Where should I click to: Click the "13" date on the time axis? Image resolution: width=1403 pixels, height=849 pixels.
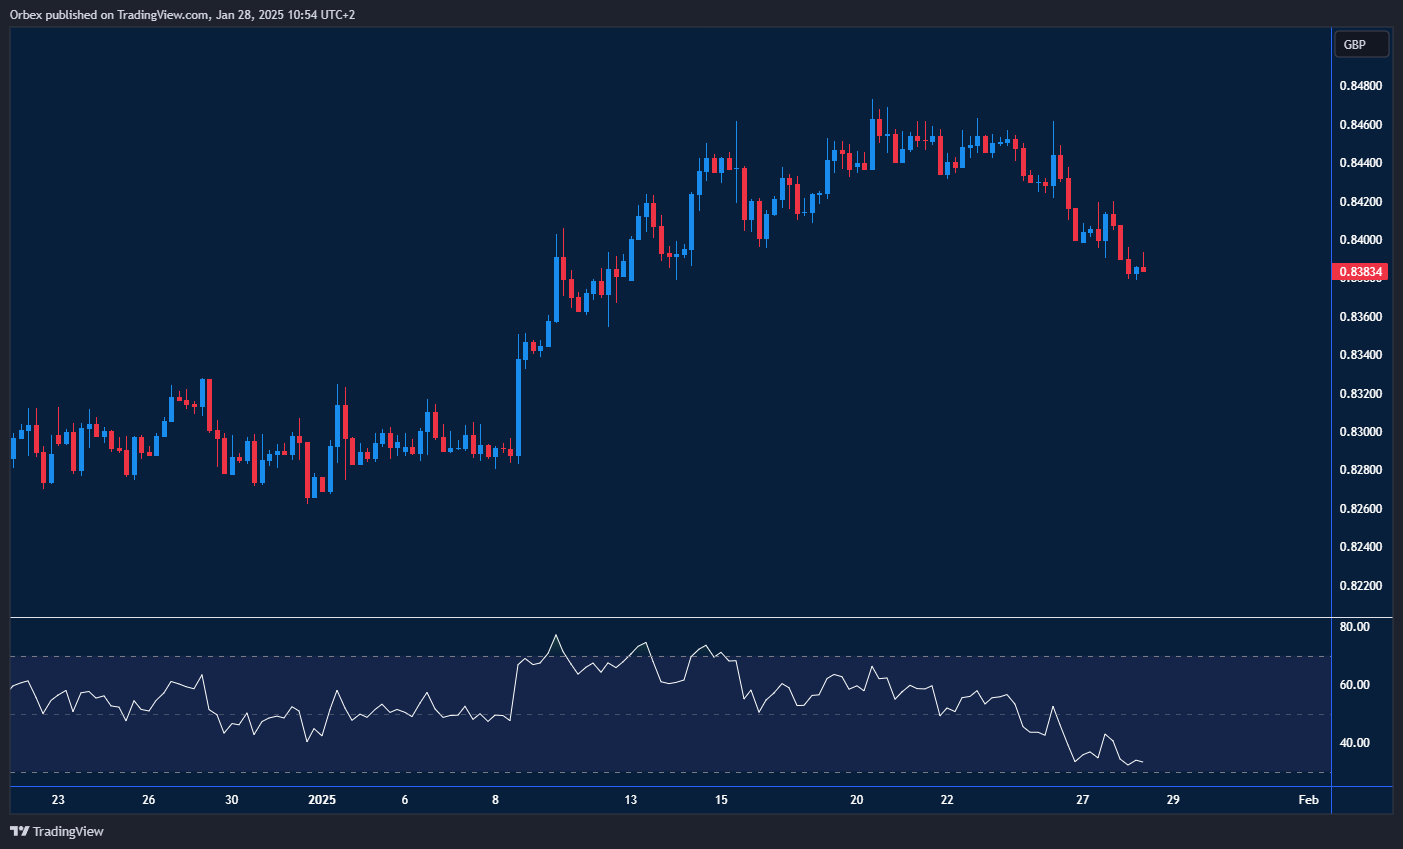pyautogui.click(x=631, y=799)
